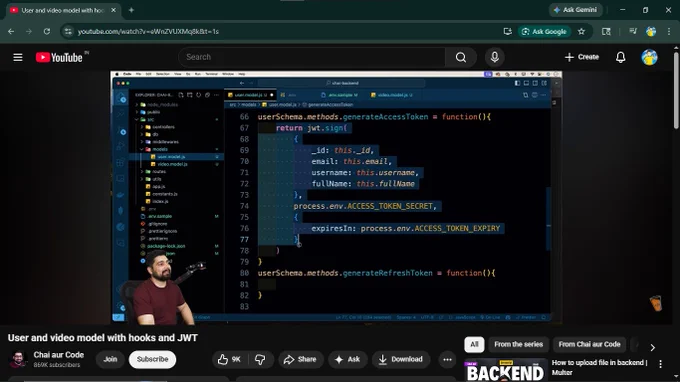The image size is (680, 382).
Task: Open YouTube notifications bell
Action: (x=621, y=57)
